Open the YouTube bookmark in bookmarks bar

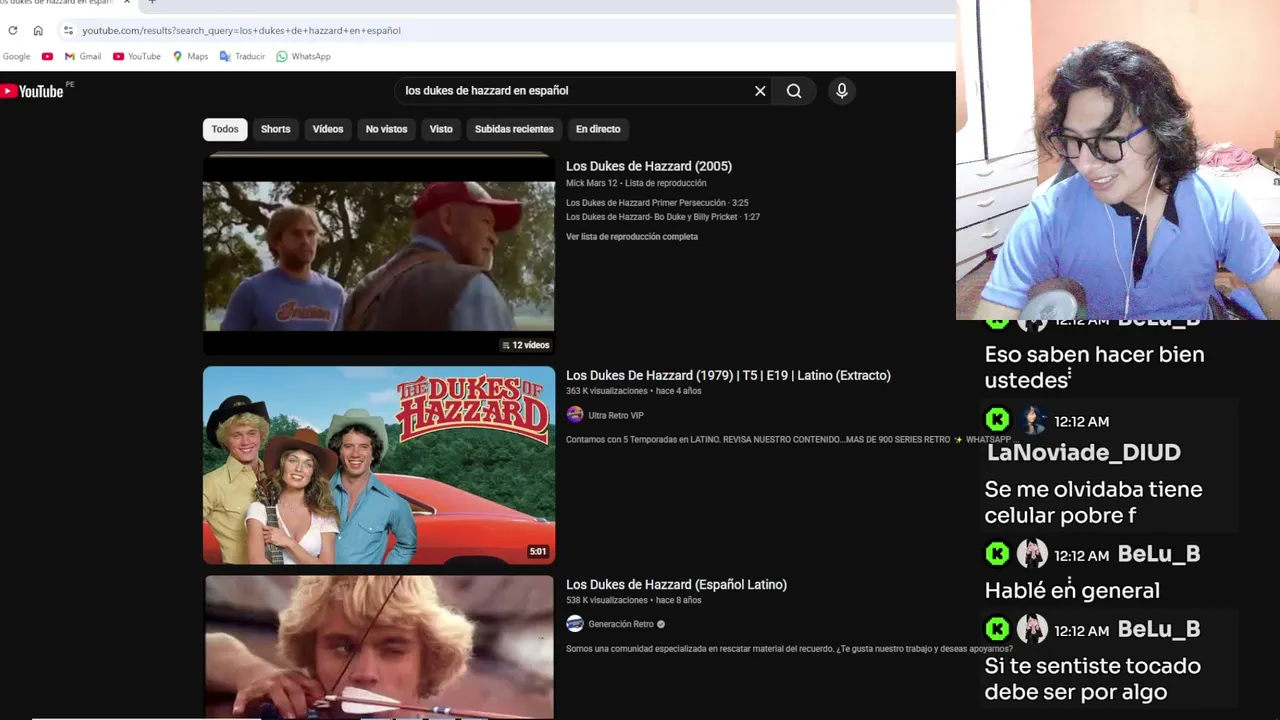(x=137, y=56)
